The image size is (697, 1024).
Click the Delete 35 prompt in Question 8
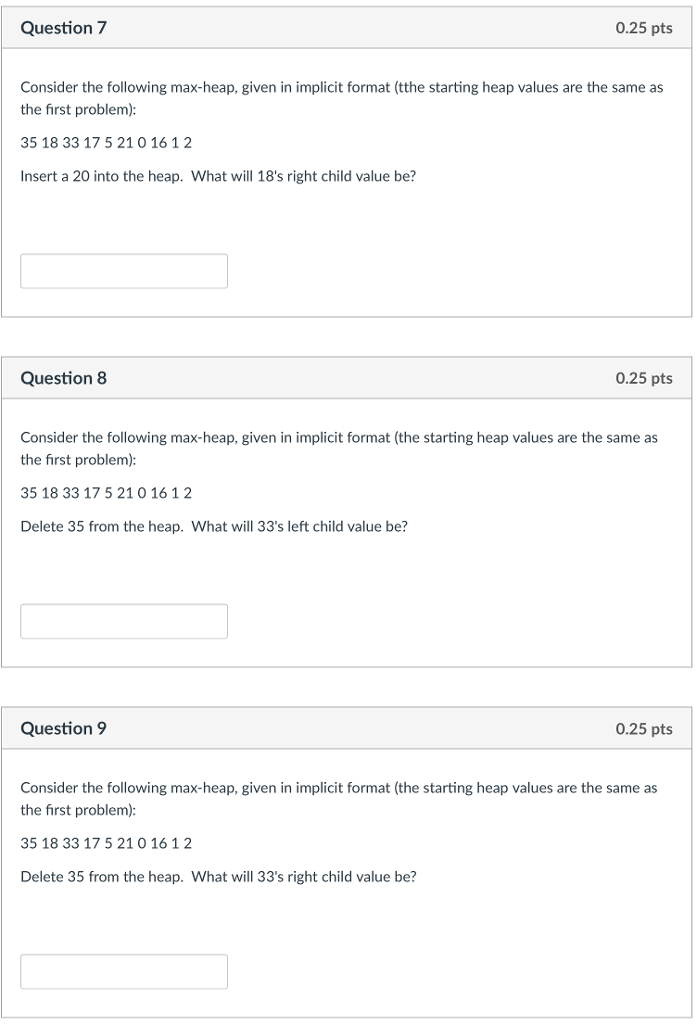(213, 526)
